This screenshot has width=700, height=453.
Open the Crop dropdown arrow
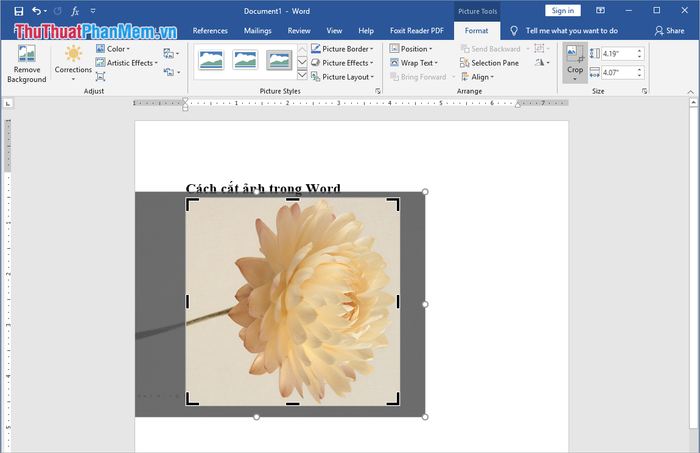coord(575,79)
